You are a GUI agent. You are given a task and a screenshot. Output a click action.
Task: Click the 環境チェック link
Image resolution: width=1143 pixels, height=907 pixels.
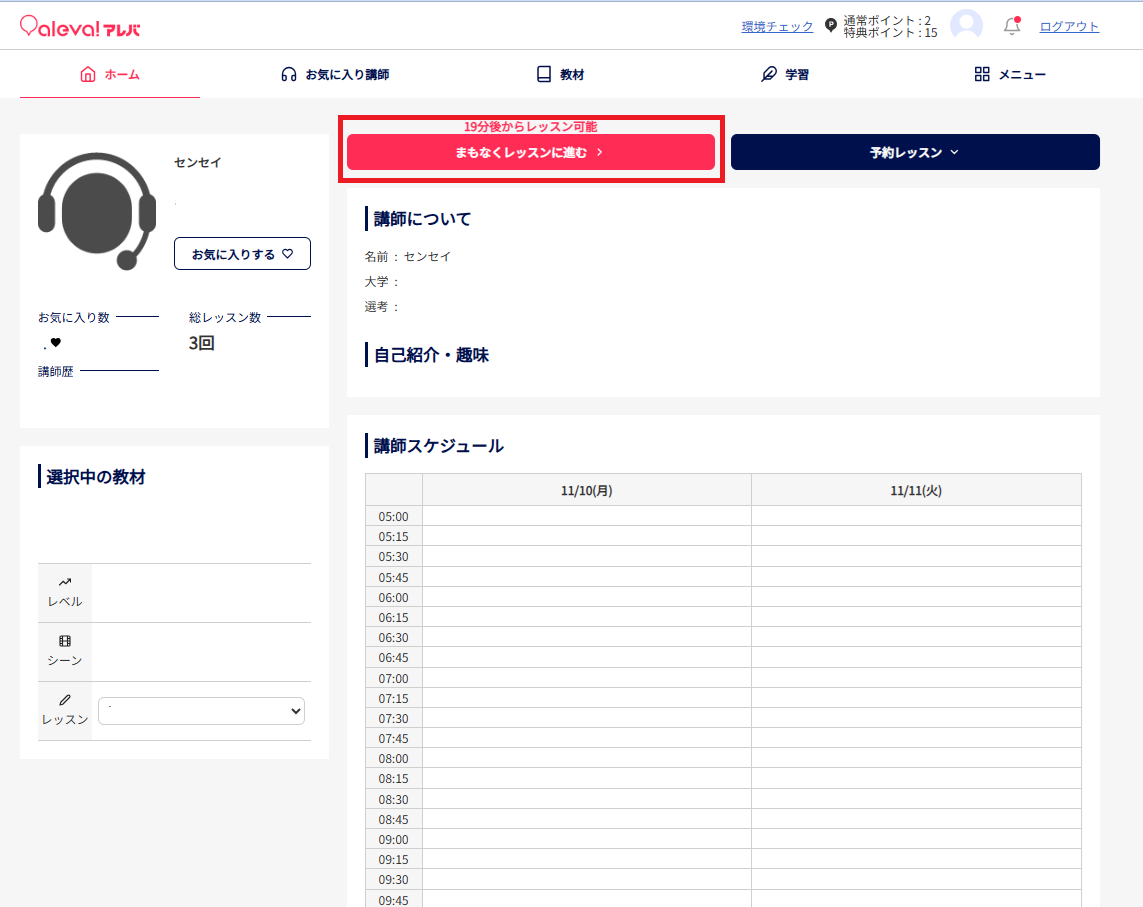coord(777,27)
